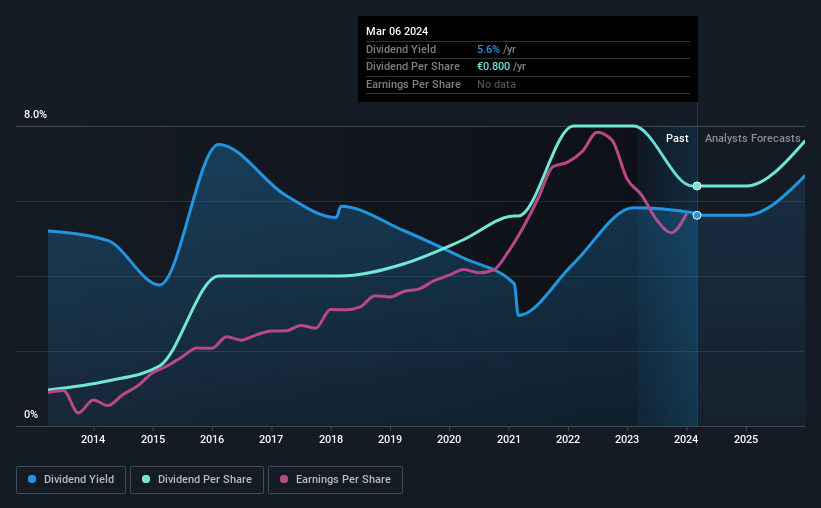The width and height of the screenshot is (821, 508).
Task: Click the 2019 x-axis label
Action: tap(390, 439)
